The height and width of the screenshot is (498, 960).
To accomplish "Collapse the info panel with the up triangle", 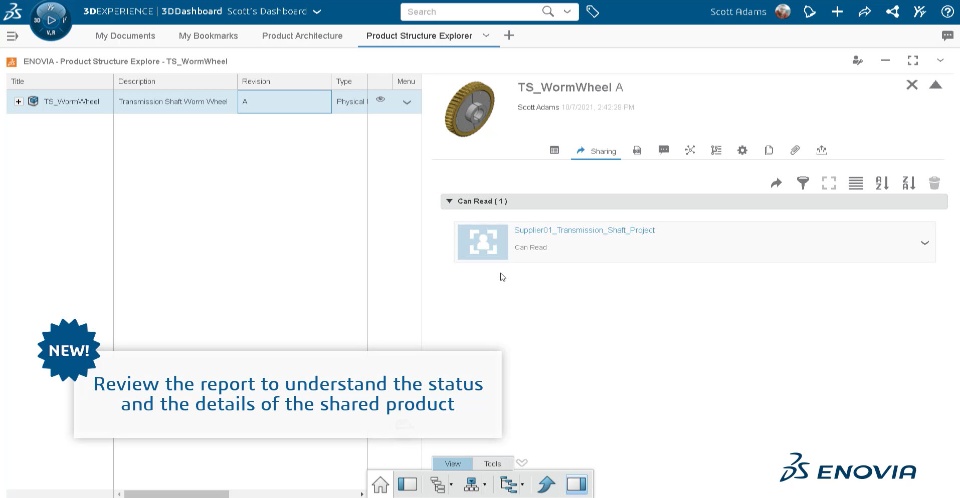I will click(936, 85).
